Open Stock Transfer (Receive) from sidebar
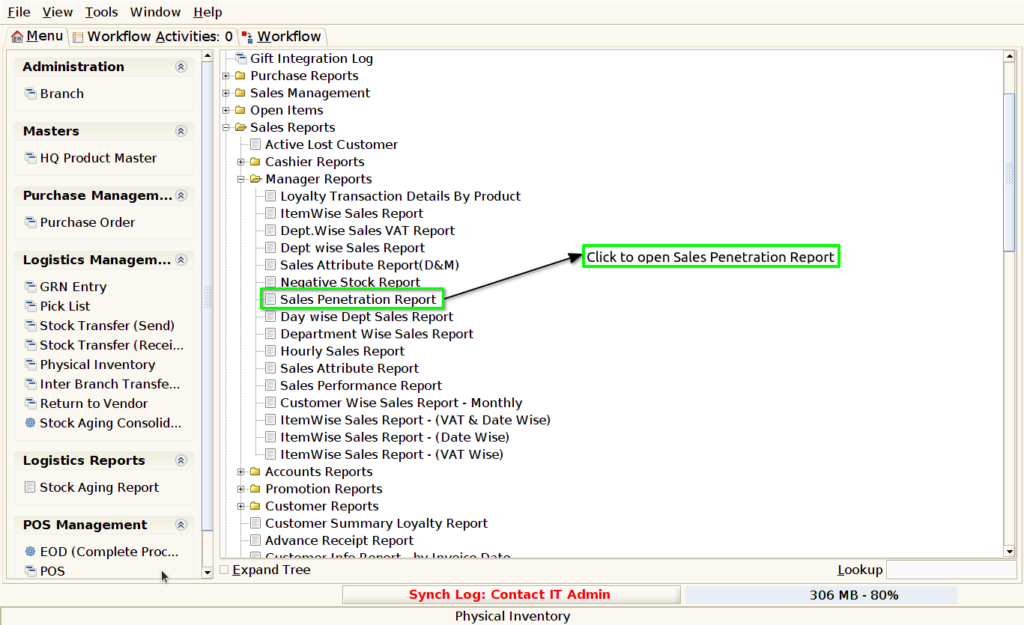Viewport: 1024px width, 625px height. click(112, 345)
